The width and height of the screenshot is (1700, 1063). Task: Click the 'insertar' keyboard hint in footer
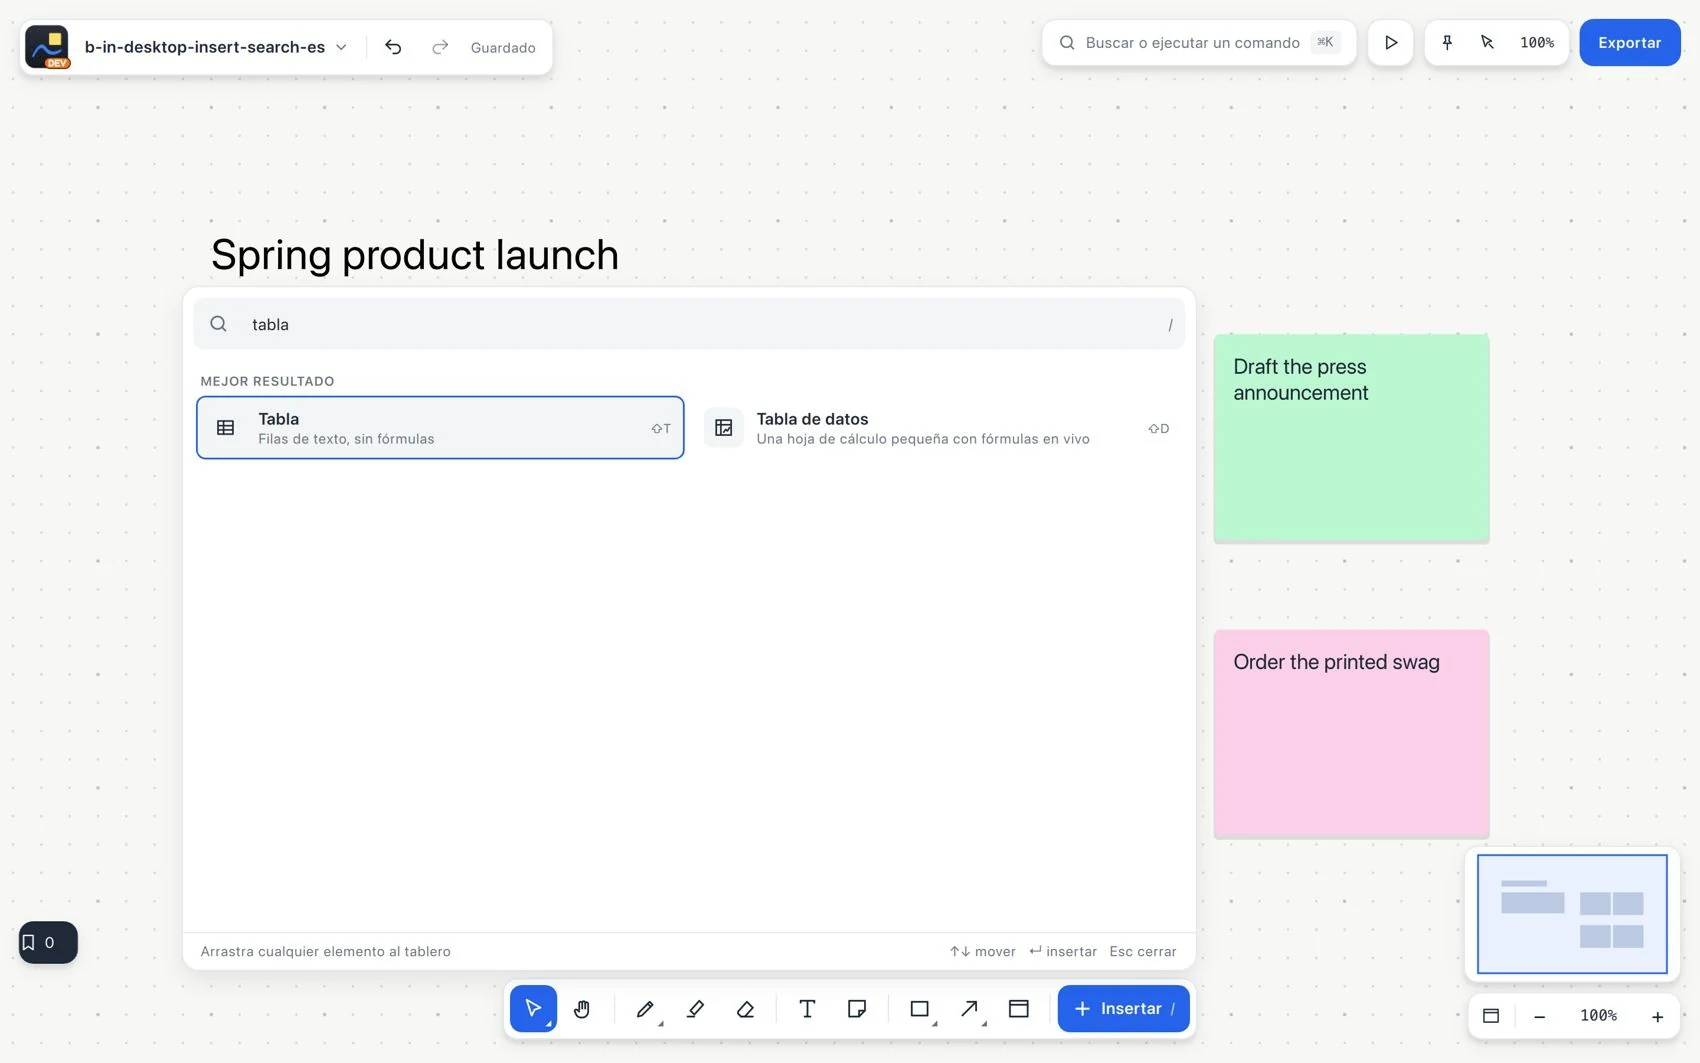[1063, 951]
